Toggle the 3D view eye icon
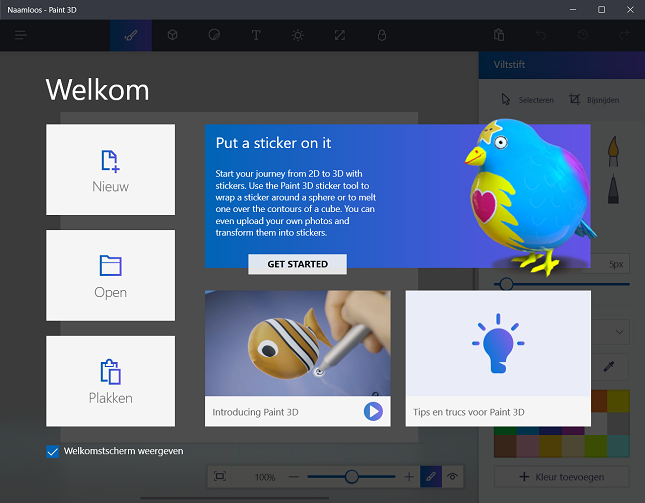Screen dimensions: 645x503 coord(452,477)
